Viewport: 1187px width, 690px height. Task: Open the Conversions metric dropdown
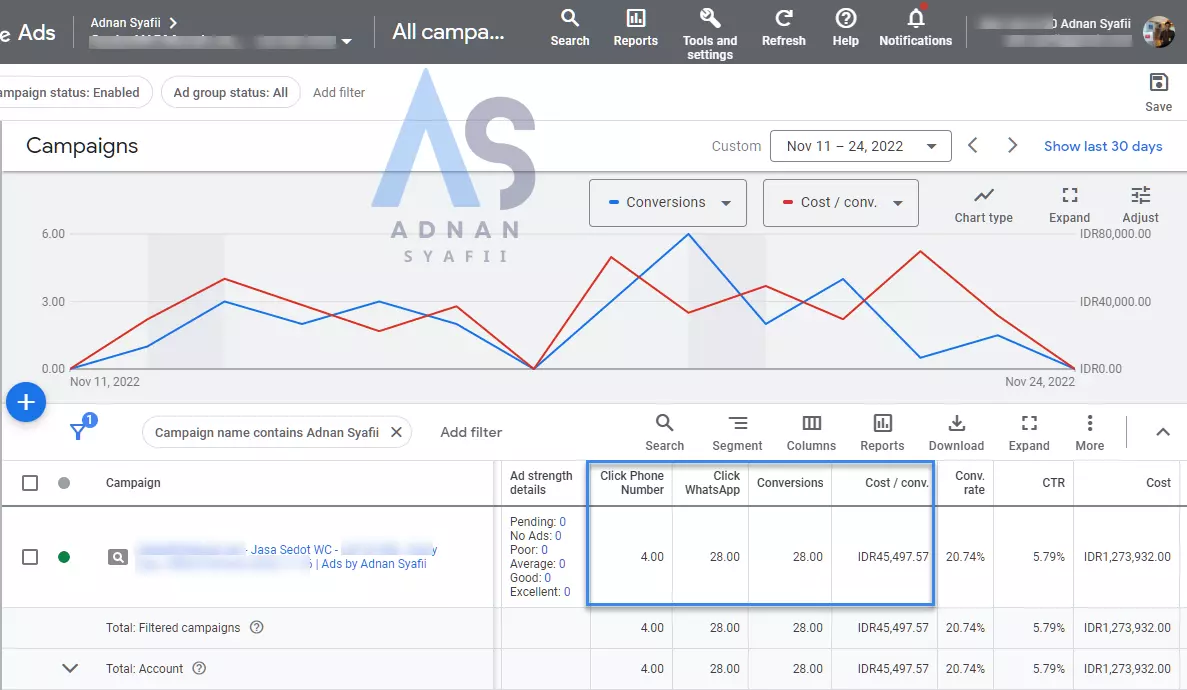coord(667,203)
